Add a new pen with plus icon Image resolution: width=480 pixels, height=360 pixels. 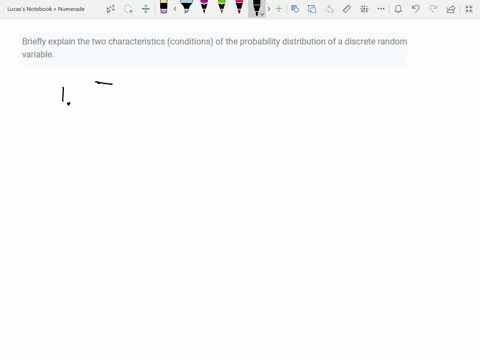tap(279, 9)
